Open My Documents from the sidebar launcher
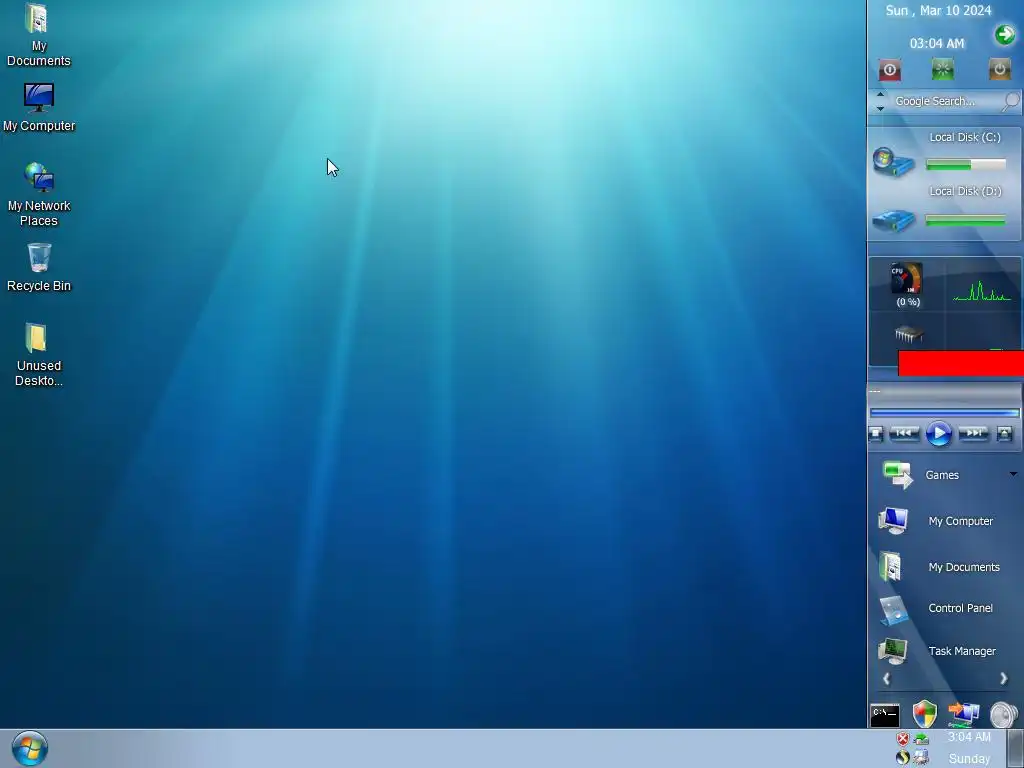Screen dimensions: 1024x768 (940, 567)
